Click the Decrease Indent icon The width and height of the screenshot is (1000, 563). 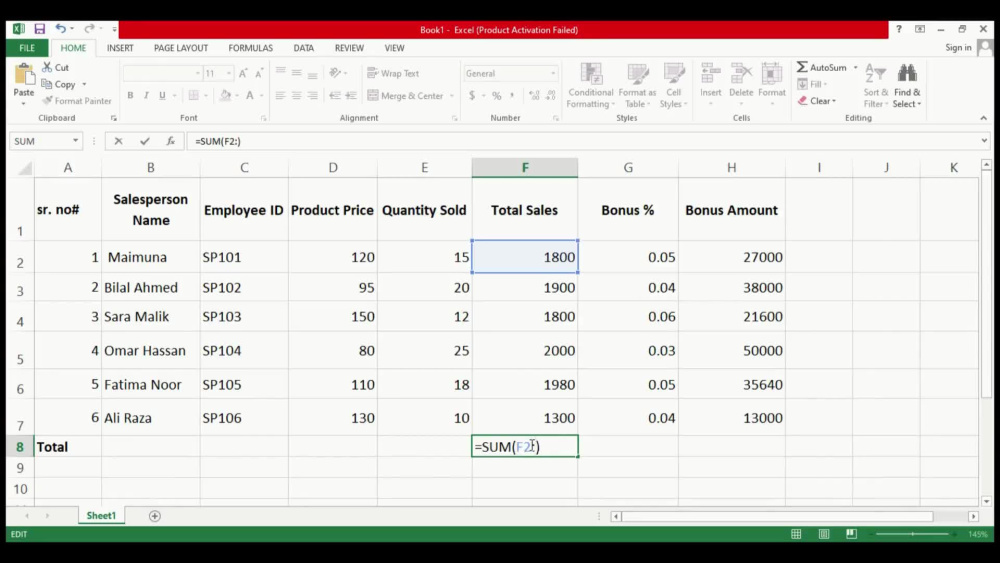pyautogui.click(x=334, y=96)
